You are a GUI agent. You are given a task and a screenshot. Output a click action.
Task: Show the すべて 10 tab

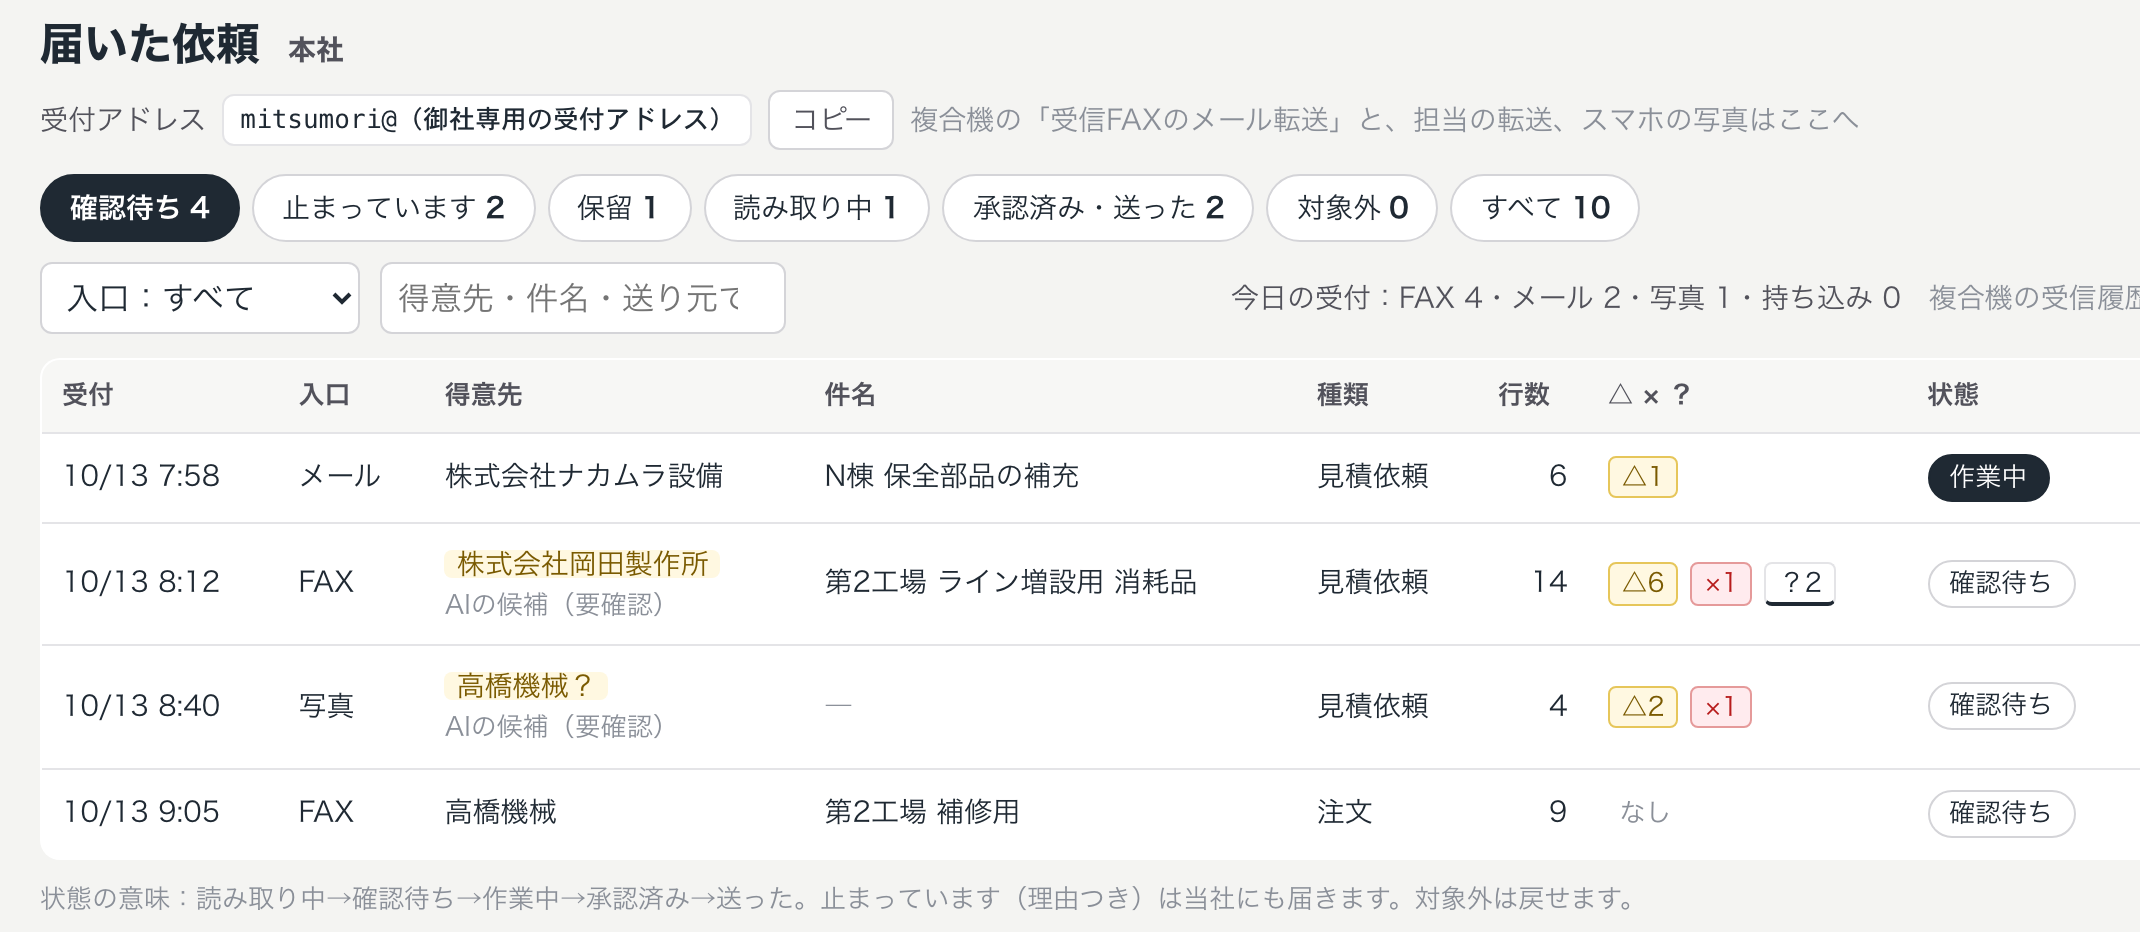tap(1545, 208)
